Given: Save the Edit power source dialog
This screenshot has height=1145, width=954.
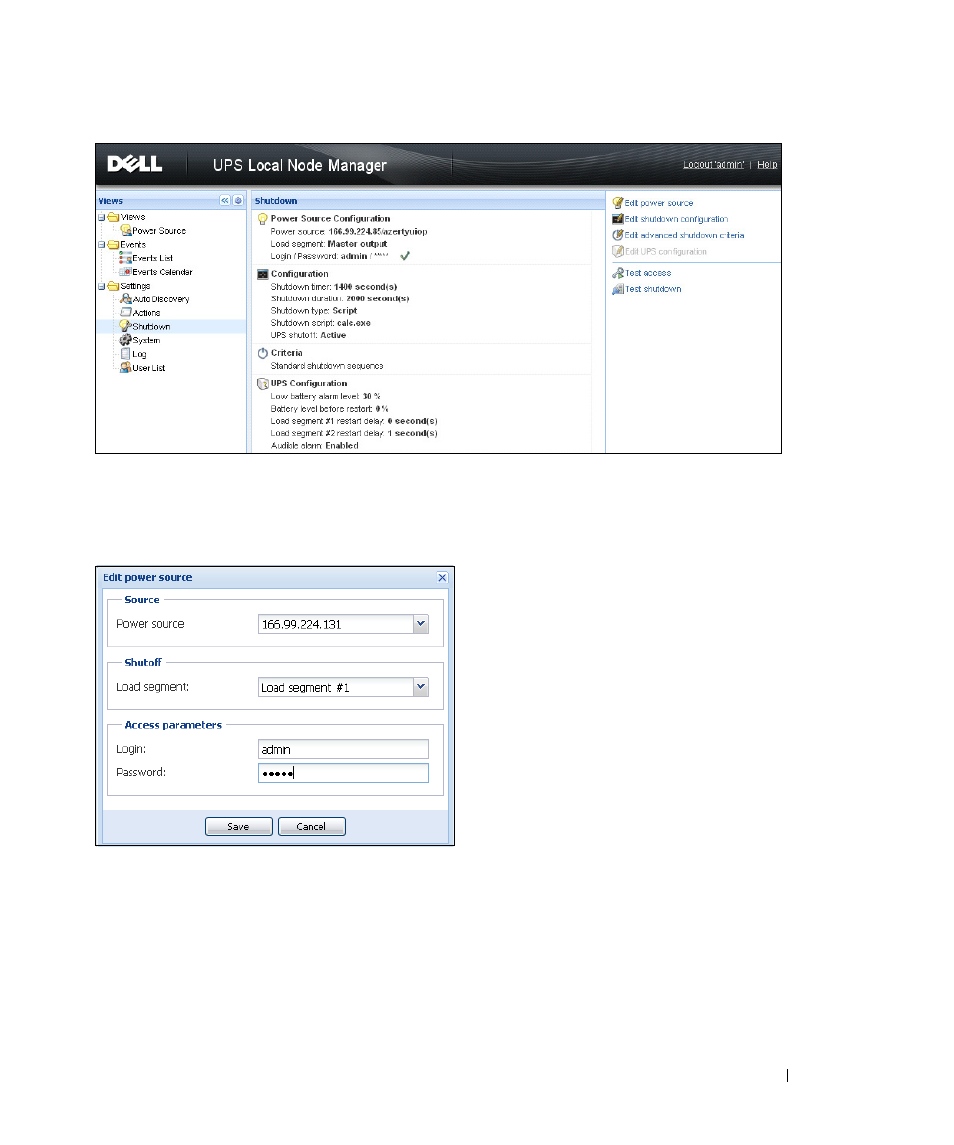Looking at the screenshot, I should (239, 827).
